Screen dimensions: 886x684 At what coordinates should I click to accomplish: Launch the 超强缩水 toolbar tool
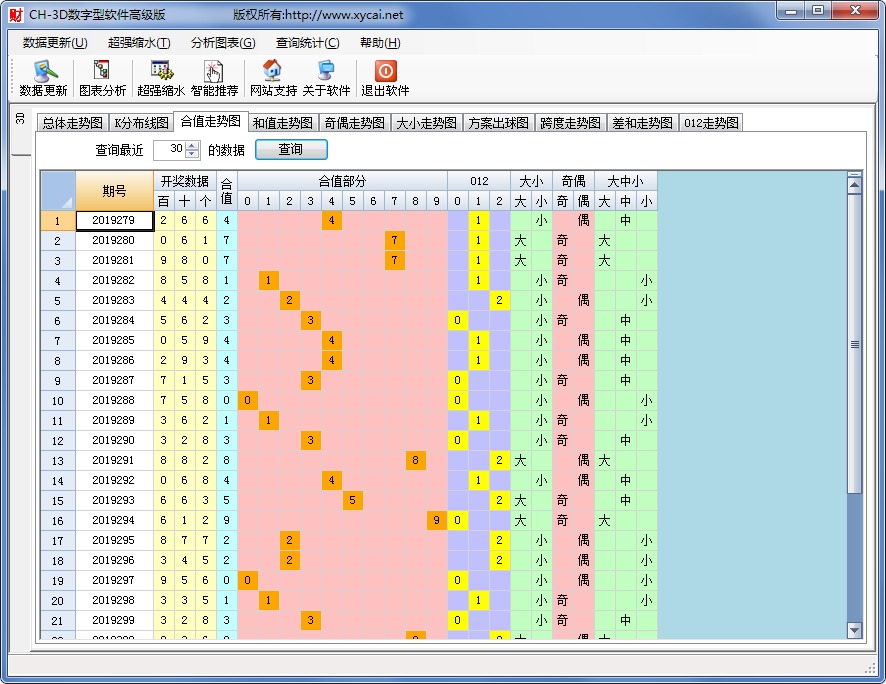[161, 78]
